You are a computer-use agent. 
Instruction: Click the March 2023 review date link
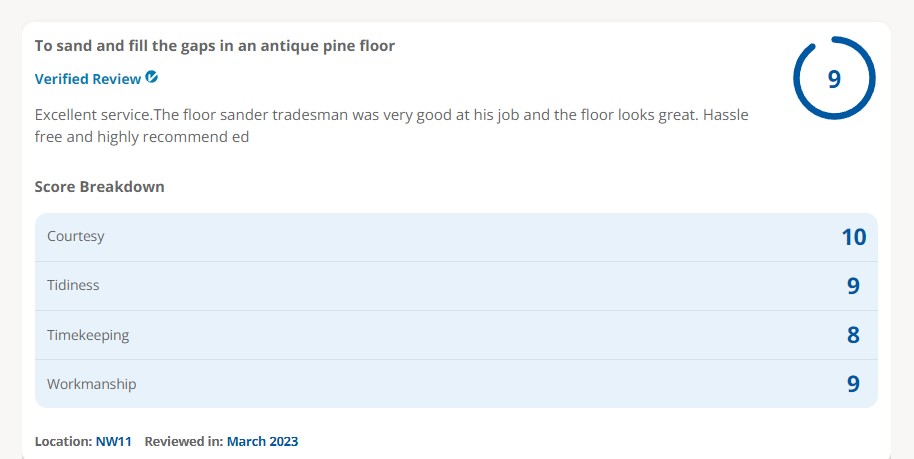pyautogui.click(x=262, y=441)
